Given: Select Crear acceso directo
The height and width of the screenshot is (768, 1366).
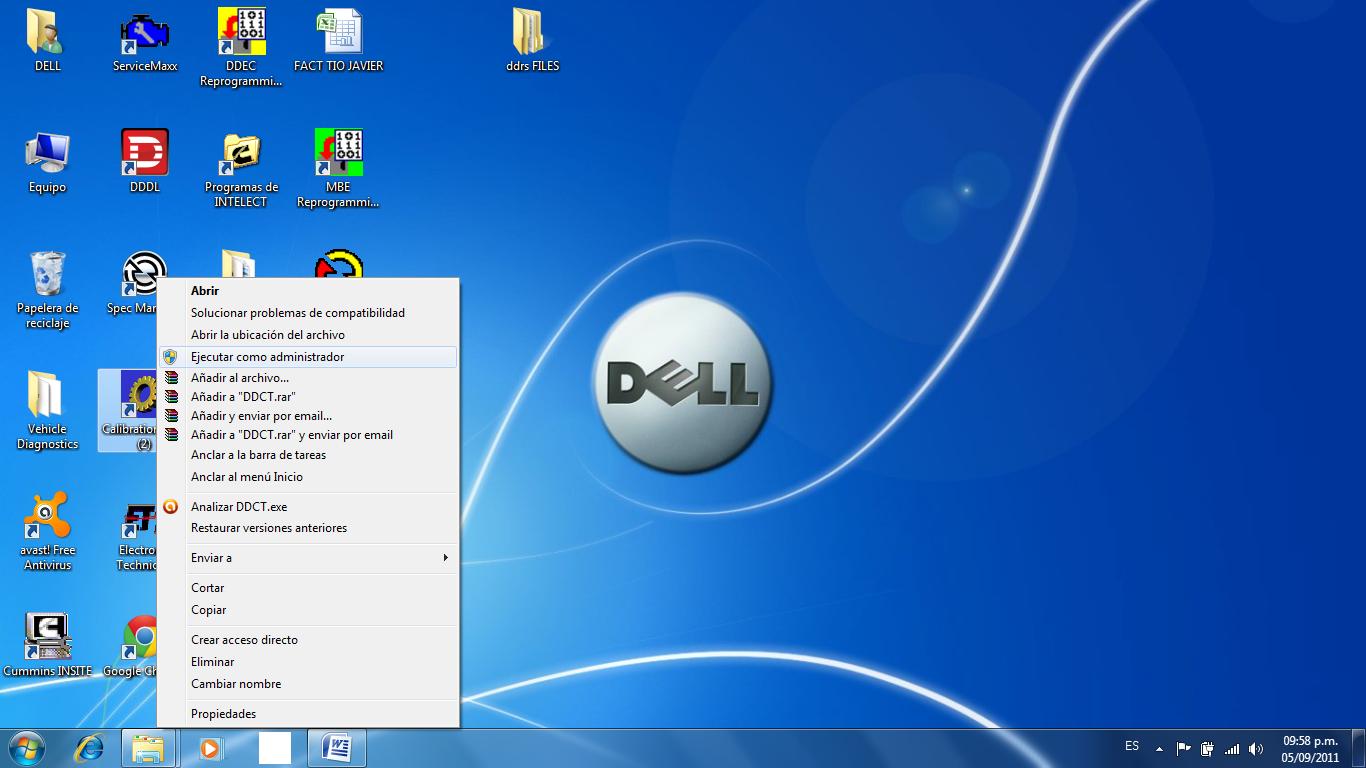Looking at the screenshot, I should 308,640.
